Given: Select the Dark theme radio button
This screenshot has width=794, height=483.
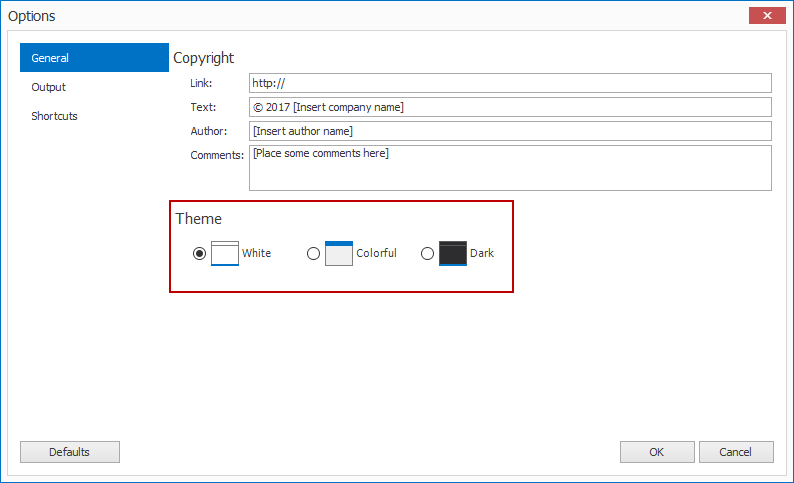Looking at the screenshot, I should (x=427, y=253).
